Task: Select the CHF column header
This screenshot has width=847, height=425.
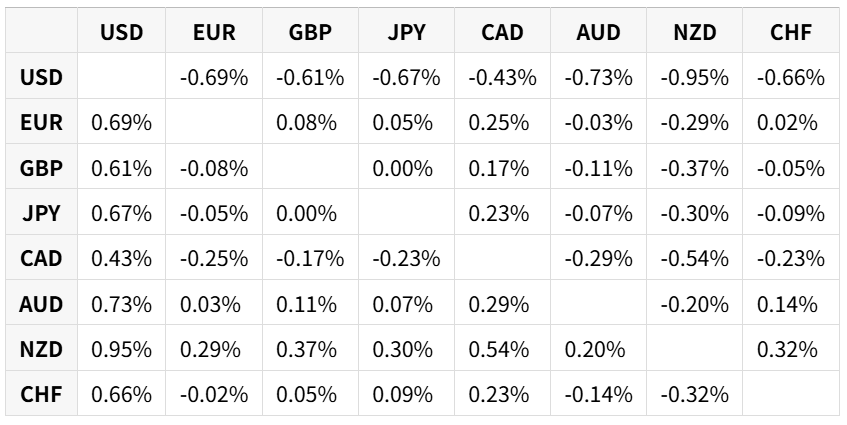Action: tap(791, 32)
